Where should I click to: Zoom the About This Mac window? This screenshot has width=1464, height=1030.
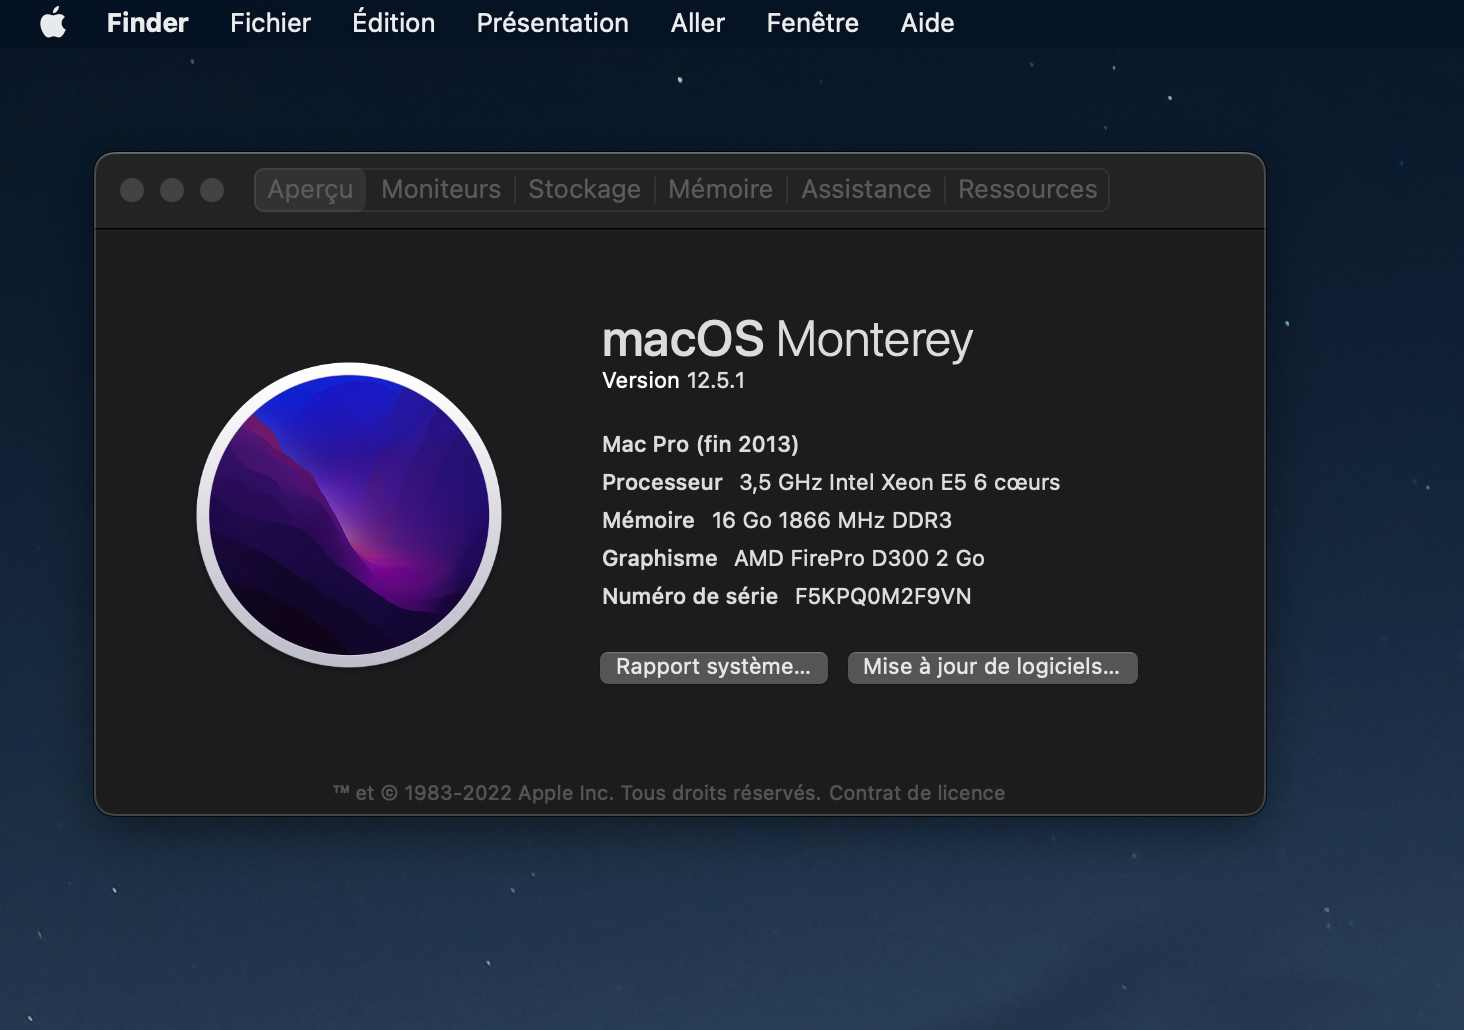coord(212,190)
